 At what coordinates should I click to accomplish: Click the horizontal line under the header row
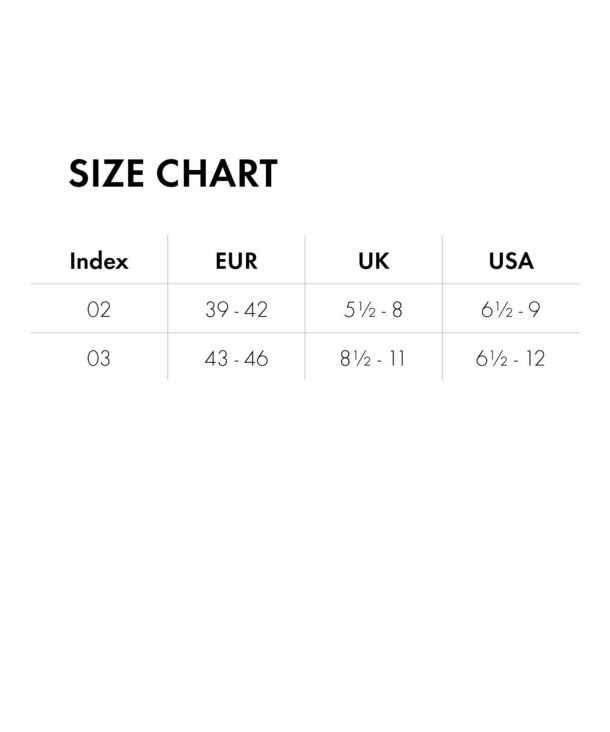click(305, 284)
